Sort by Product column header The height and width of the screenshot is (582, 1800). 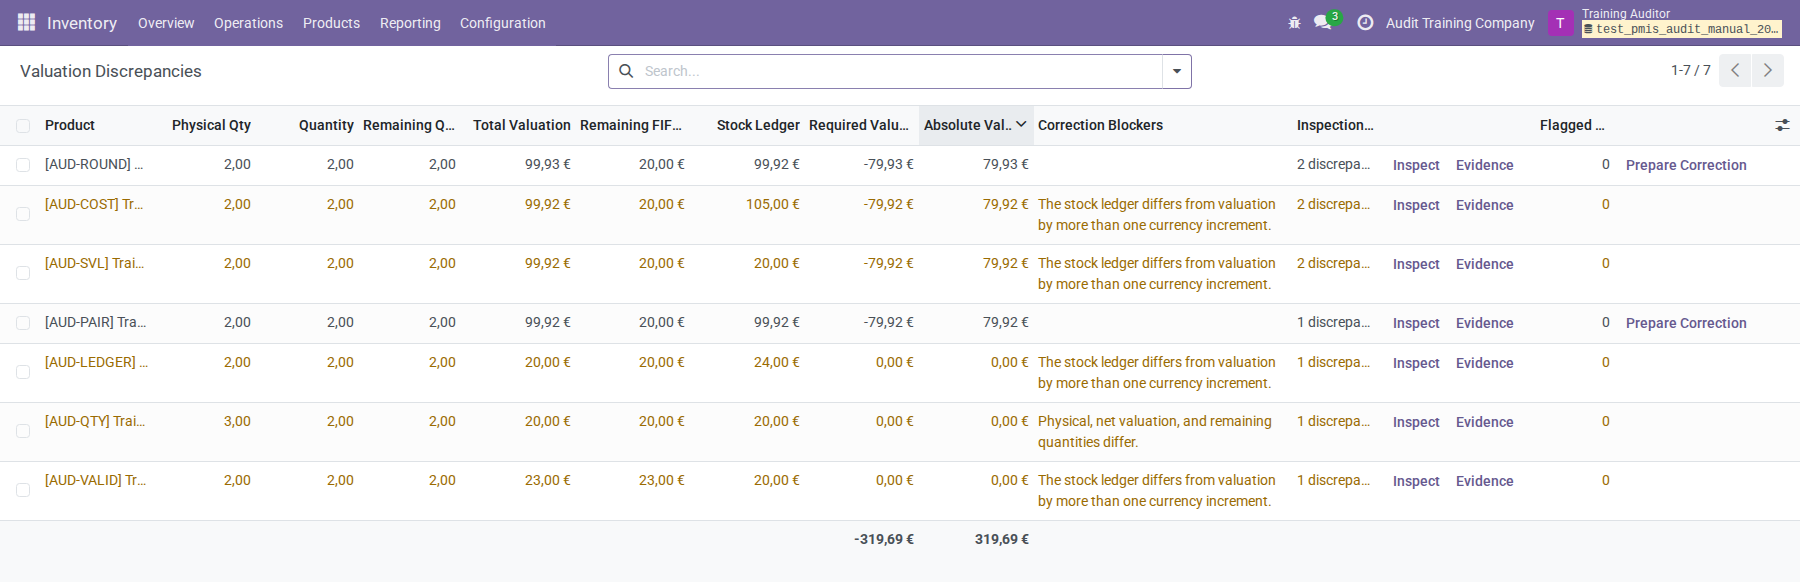tap(70, 125)
